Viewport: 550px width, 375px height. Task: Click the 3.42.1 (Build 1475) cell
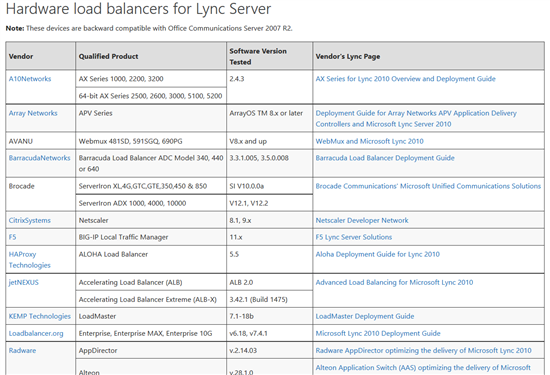[269, 300]
